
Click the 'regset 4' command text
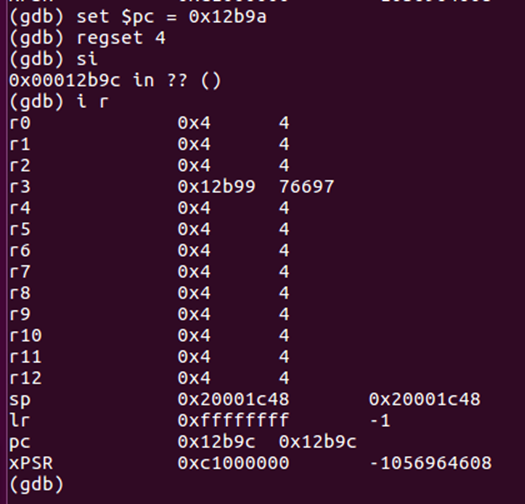point(121,38)
